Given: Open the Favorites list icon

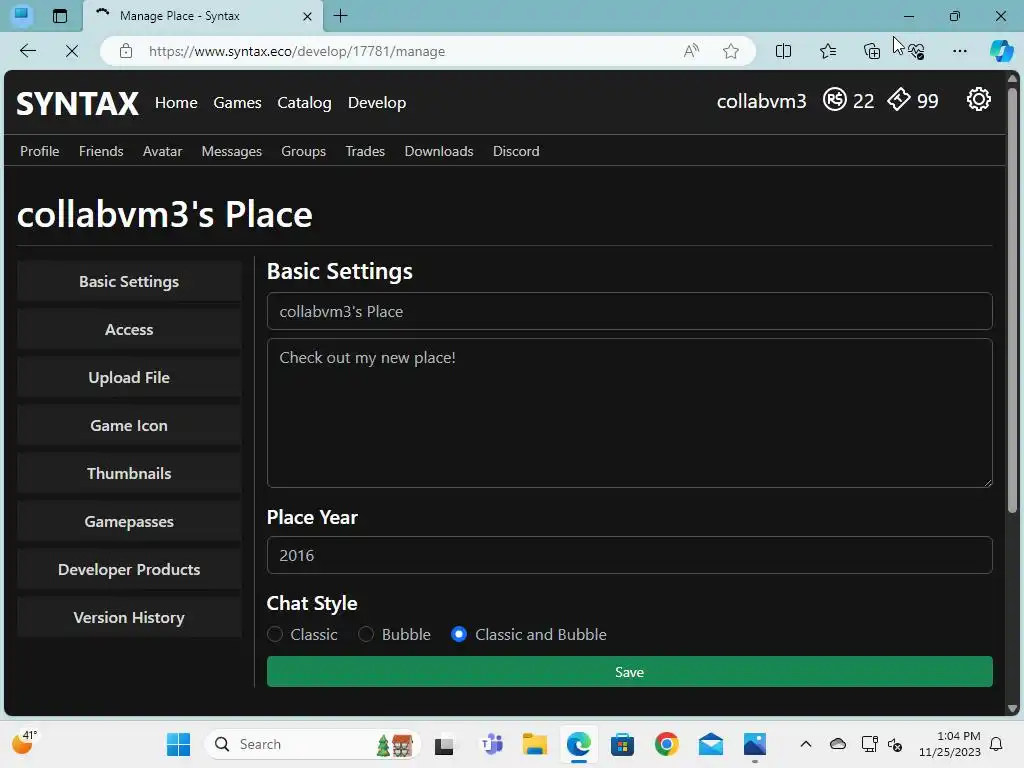Looking at the screenshot, I should [827, 51].
